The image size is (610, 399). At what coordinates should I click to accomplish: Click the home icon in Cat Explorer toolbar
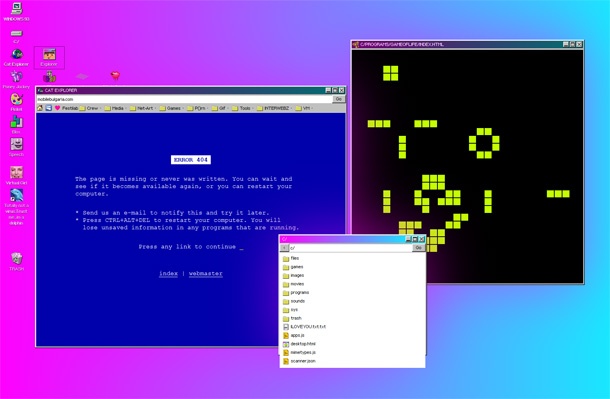(x=40, y=108)
